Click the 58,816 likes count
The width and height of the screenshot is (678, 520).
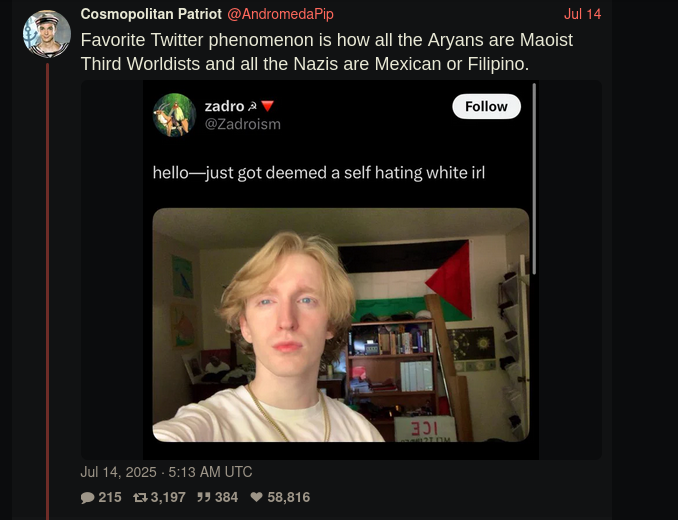pyautogui.click(x=288, y=497)
